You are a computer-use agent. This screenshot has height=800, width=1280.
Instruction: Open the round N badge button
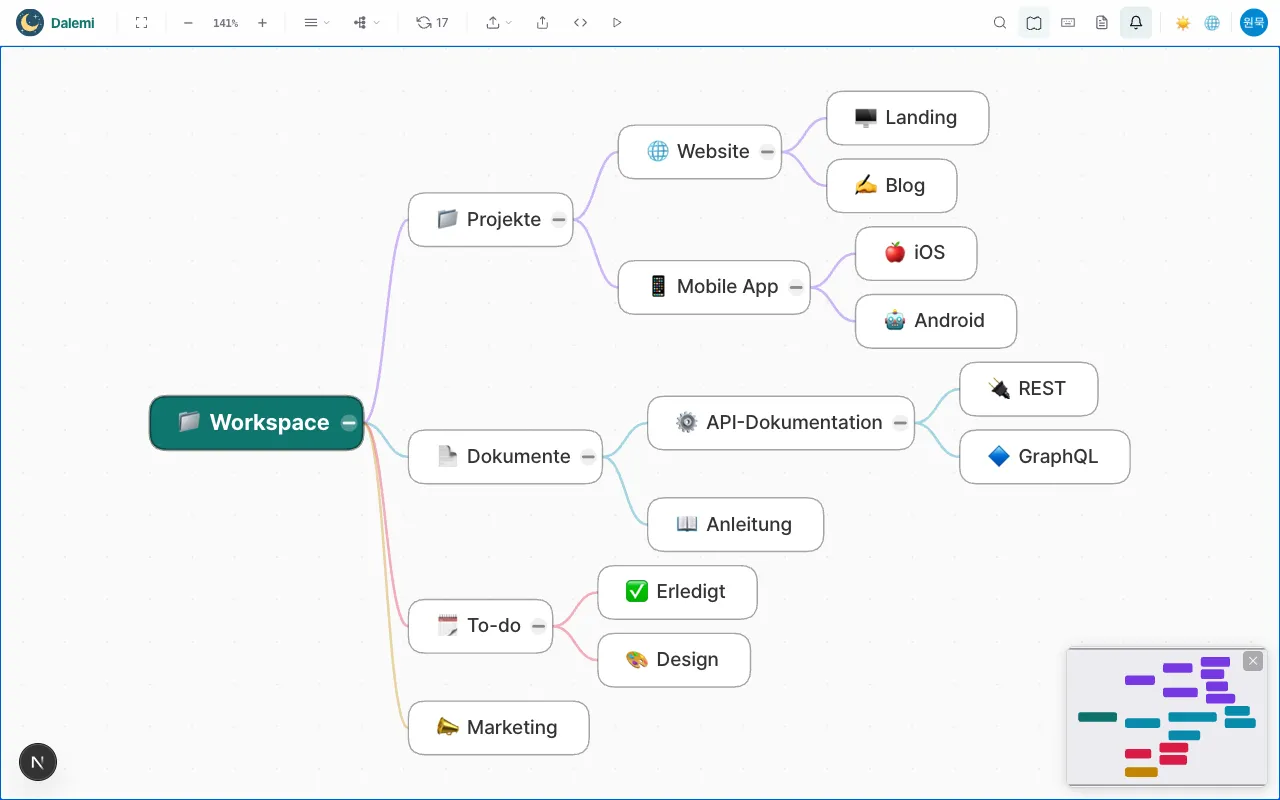pos(38,762)
